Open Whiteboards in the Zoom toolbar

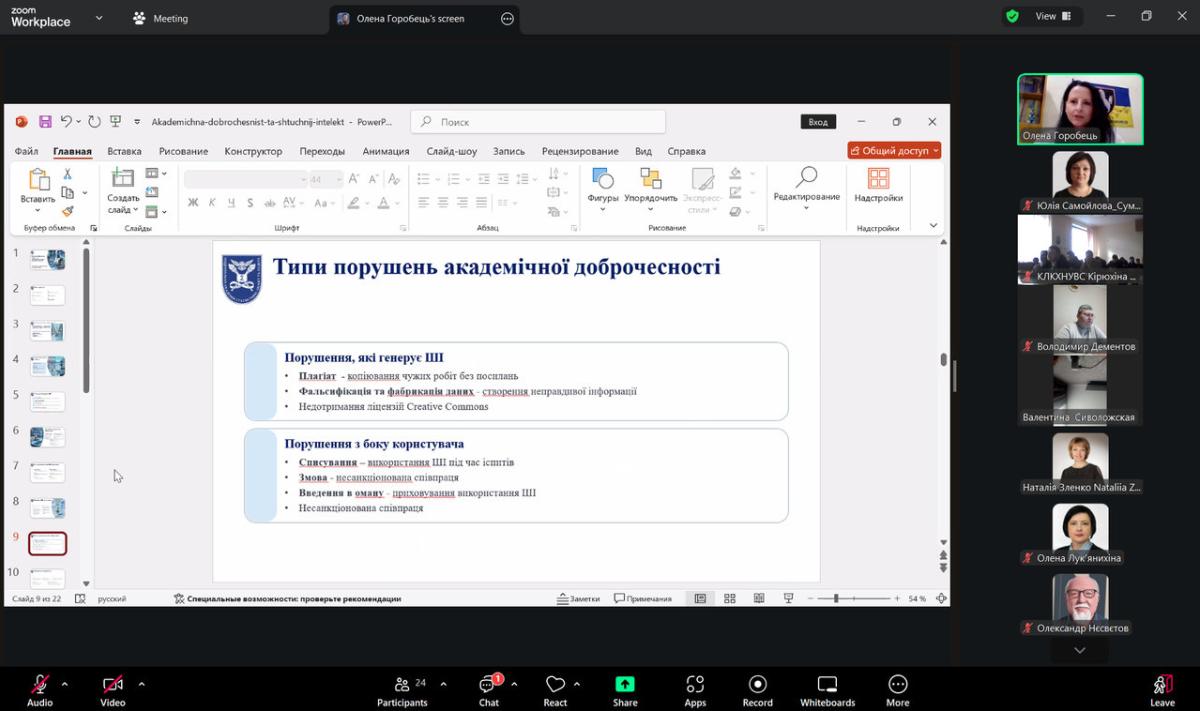(x=827, y=685)
